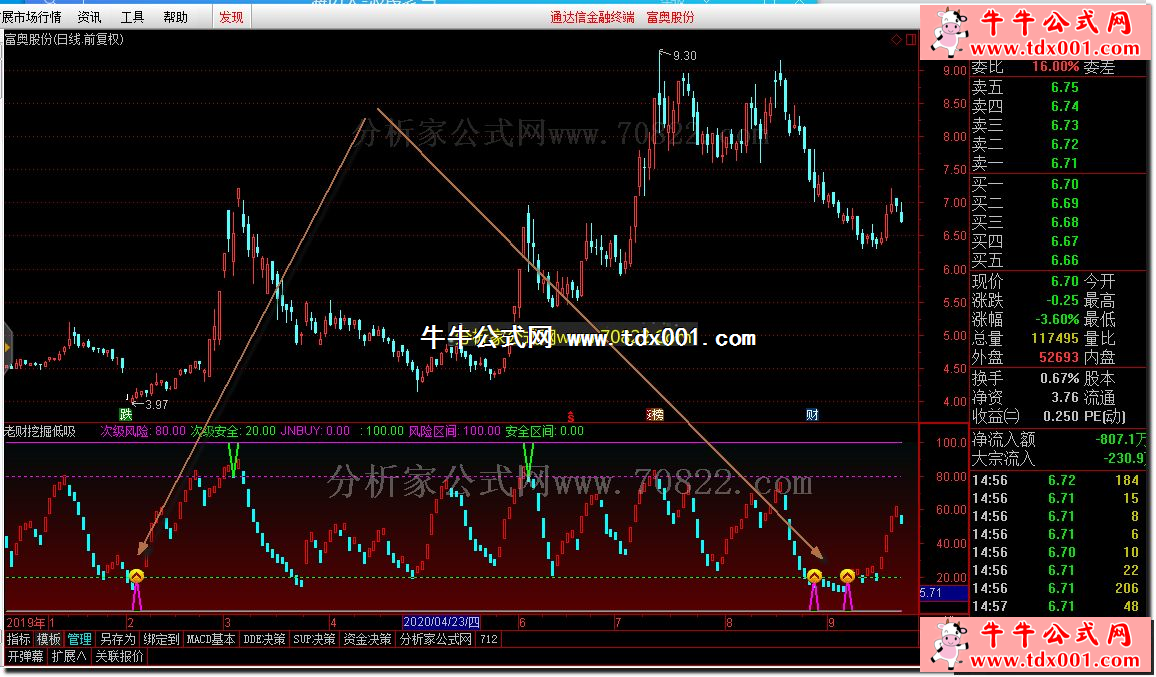Click the 另存为 button

coord(118,639)
